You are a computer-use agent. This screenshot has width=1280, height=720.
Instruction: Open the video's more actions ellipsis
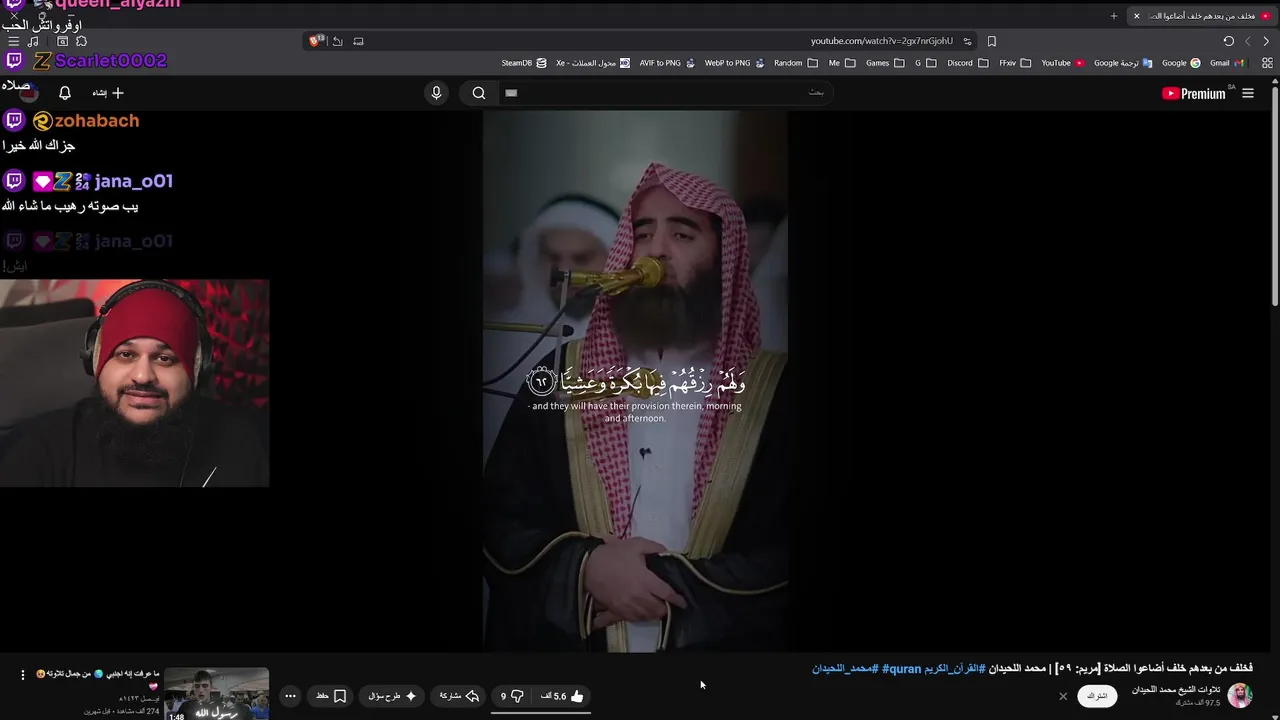290,696
